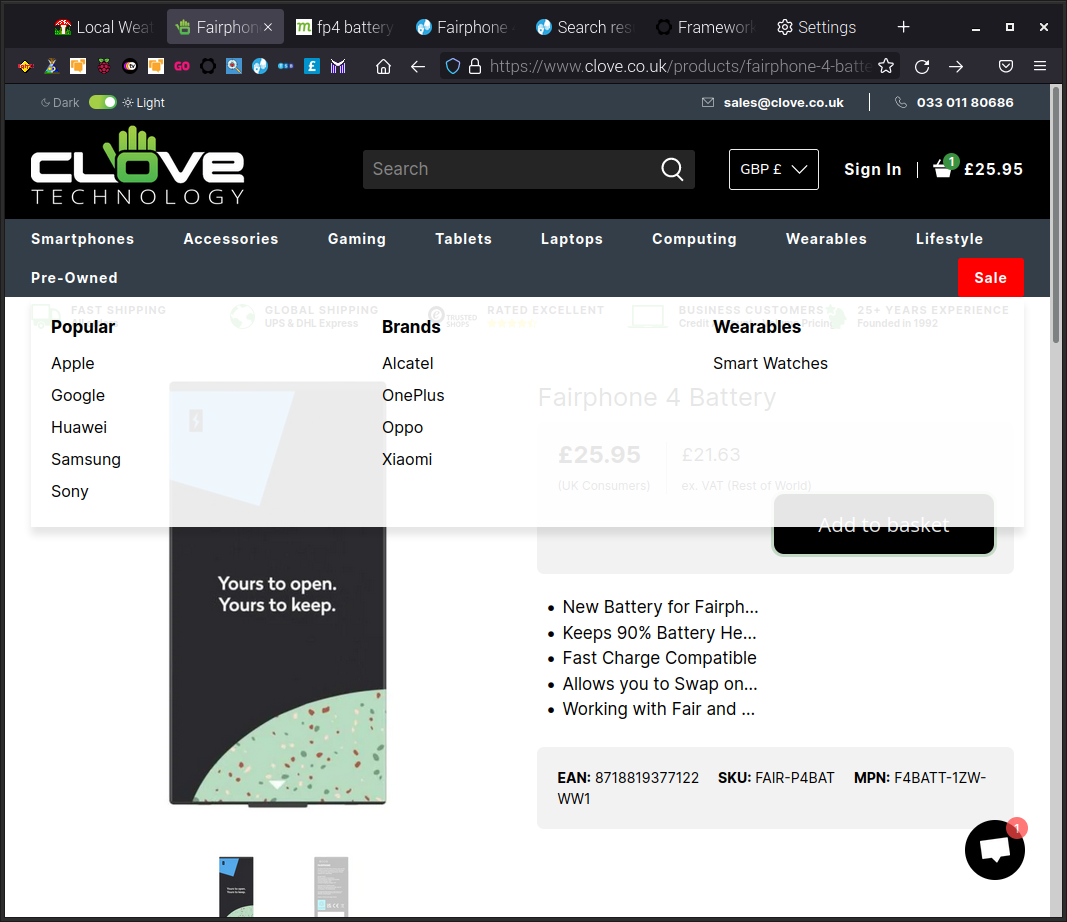Open the Accessories navigation menu
Viewport: 1067px width, 922px height.
click(x=231, y=239)
